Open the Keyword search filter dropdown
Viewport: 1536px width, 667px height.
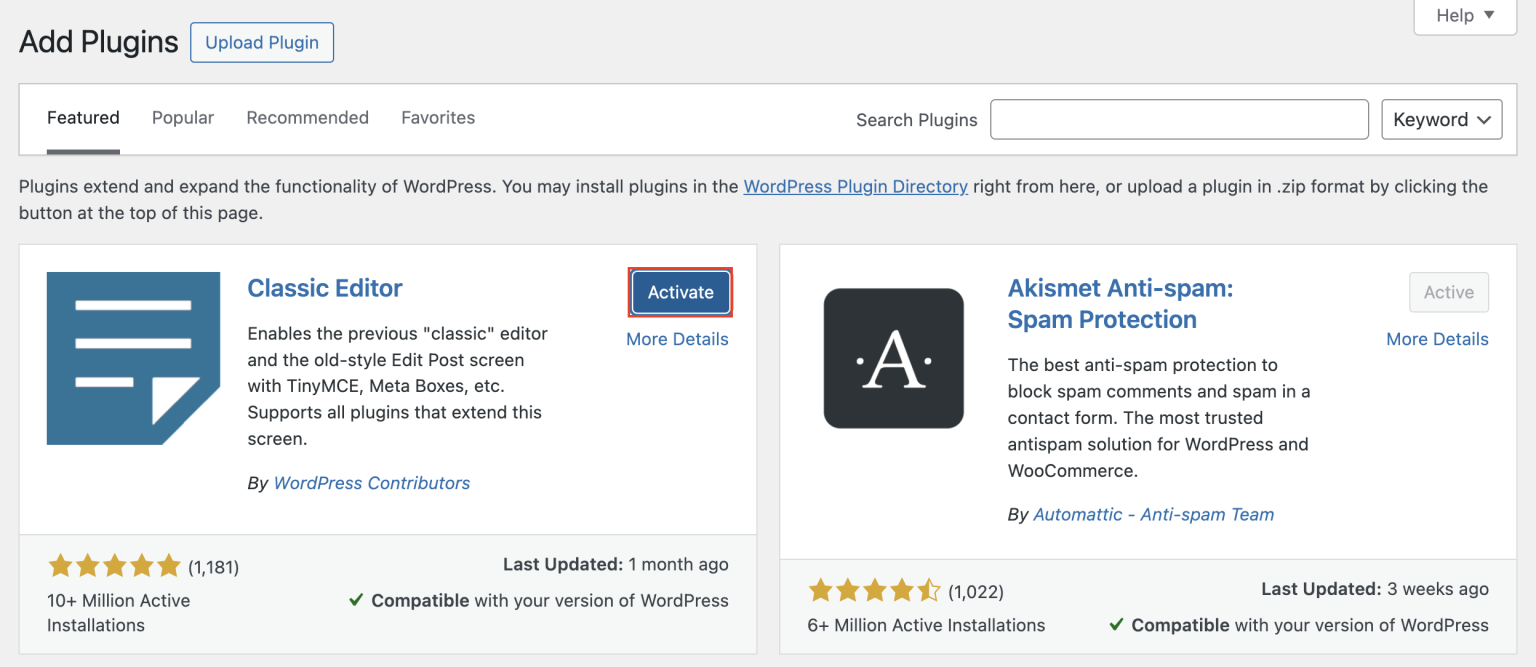(1441, 119)
